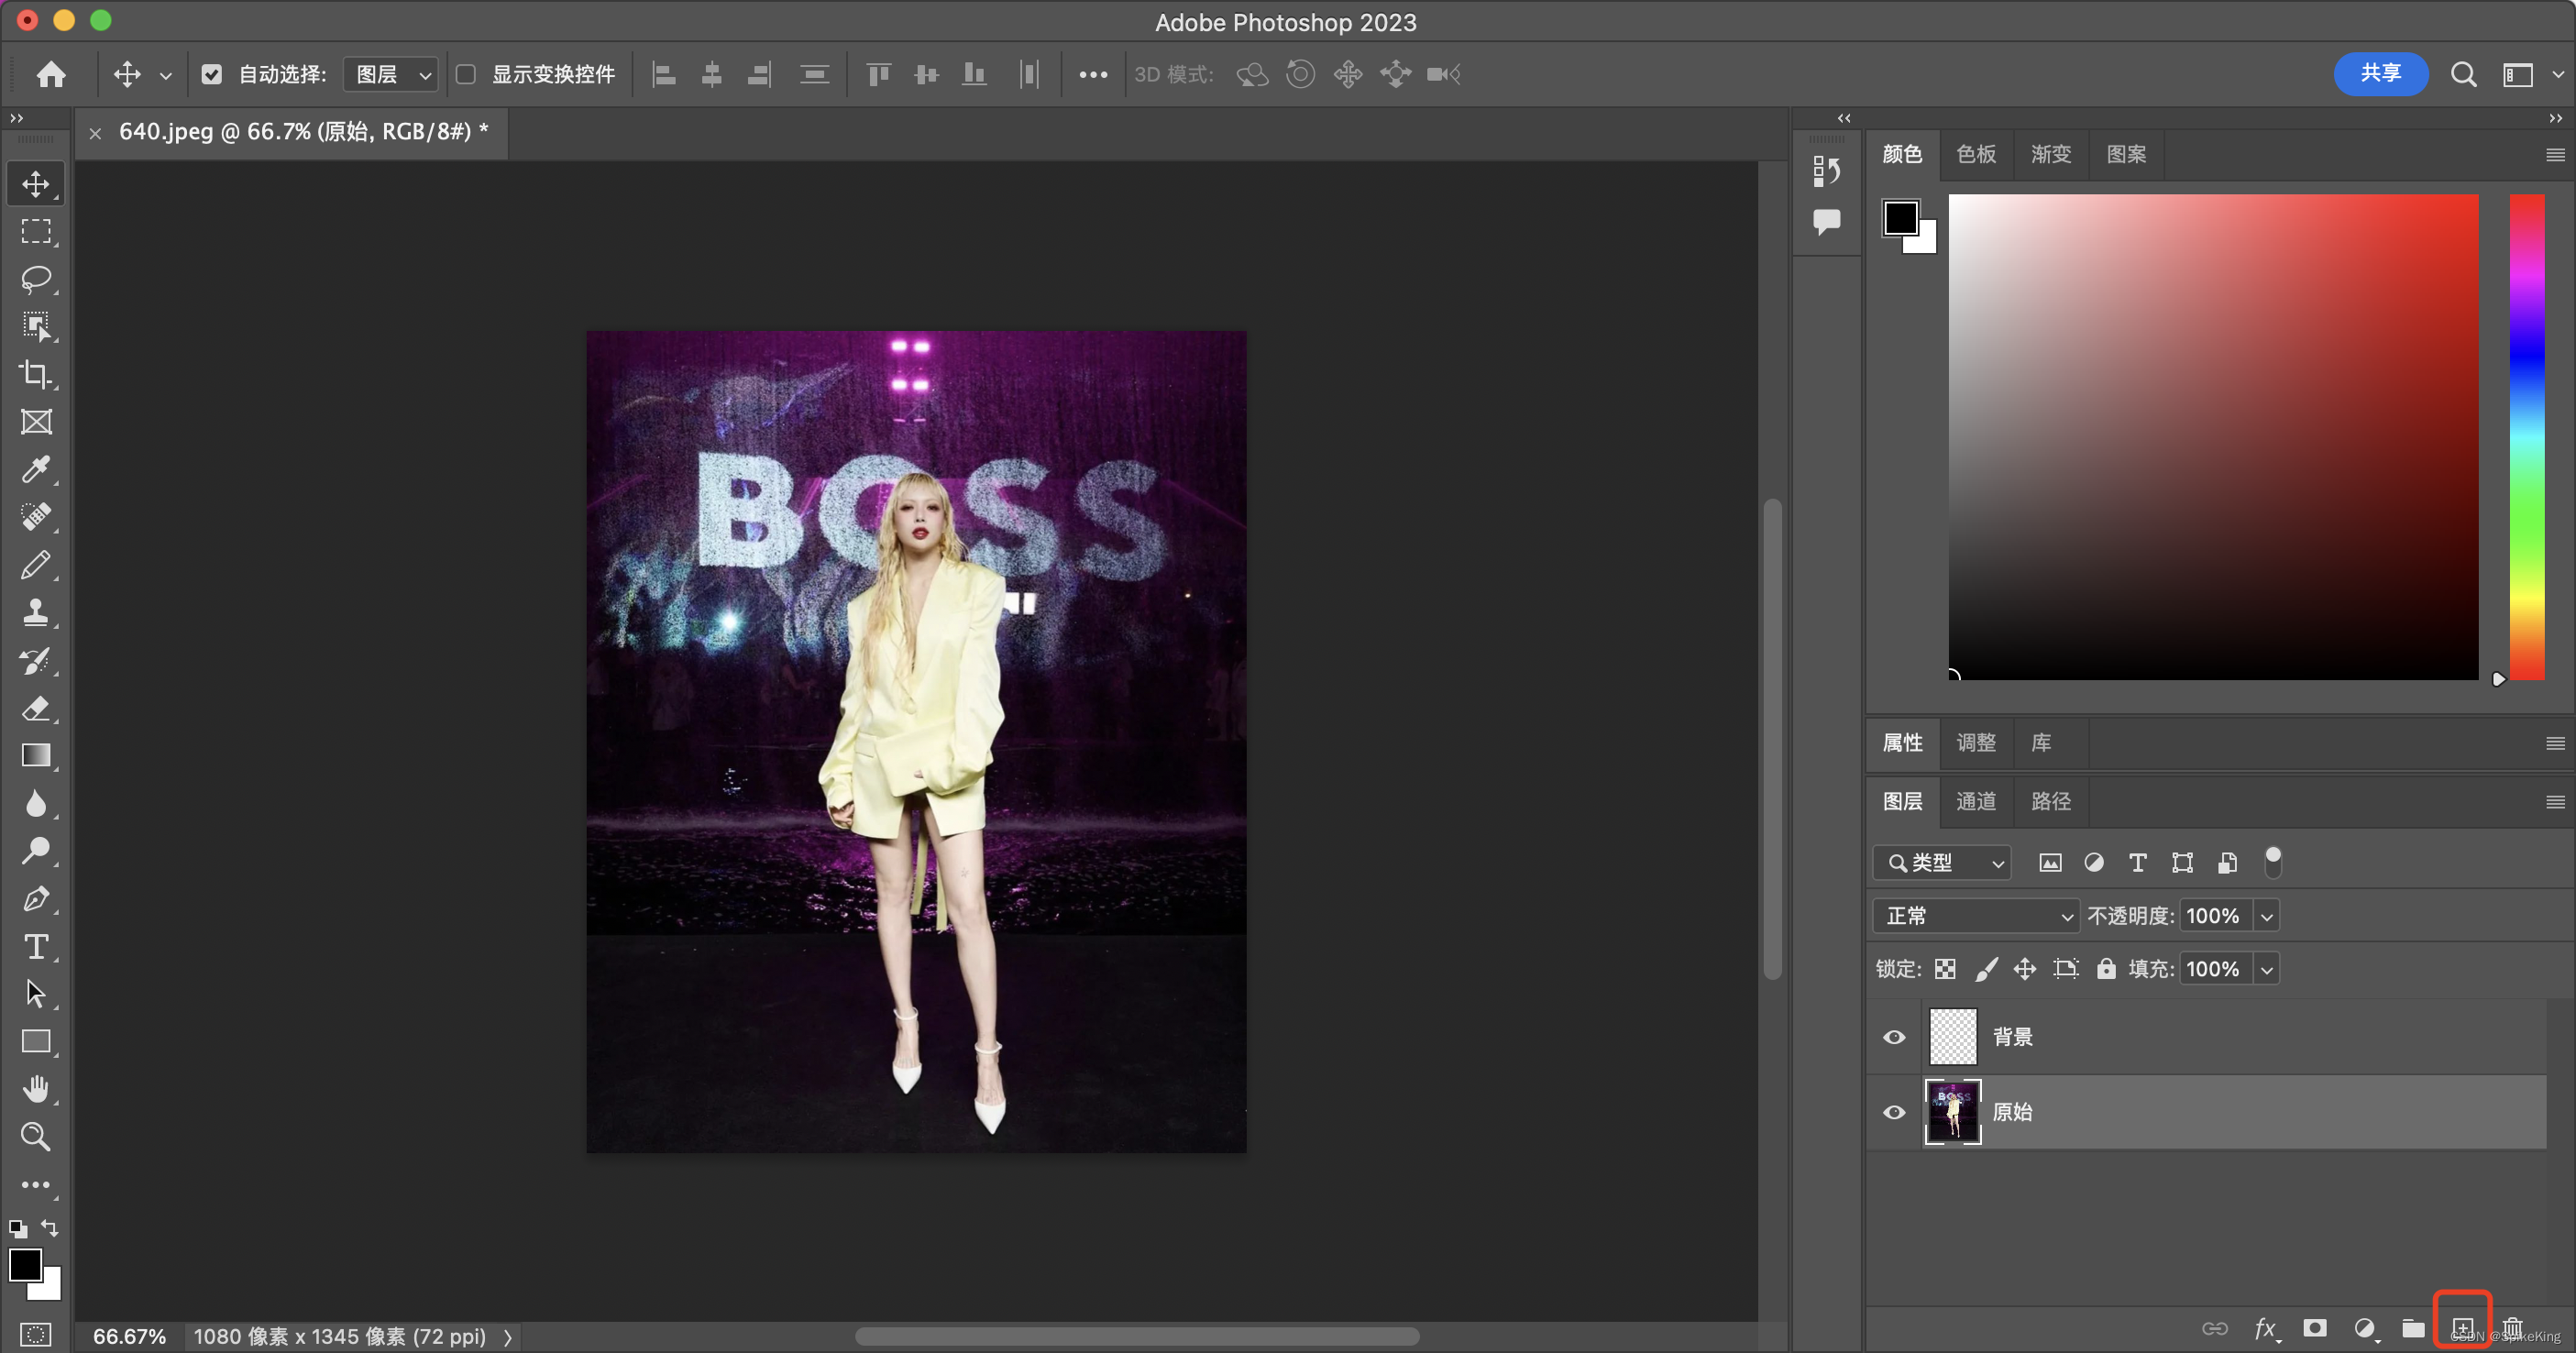Uncheck the 自动选择 checkbox

pyautogui.click(x=211, y=74)
